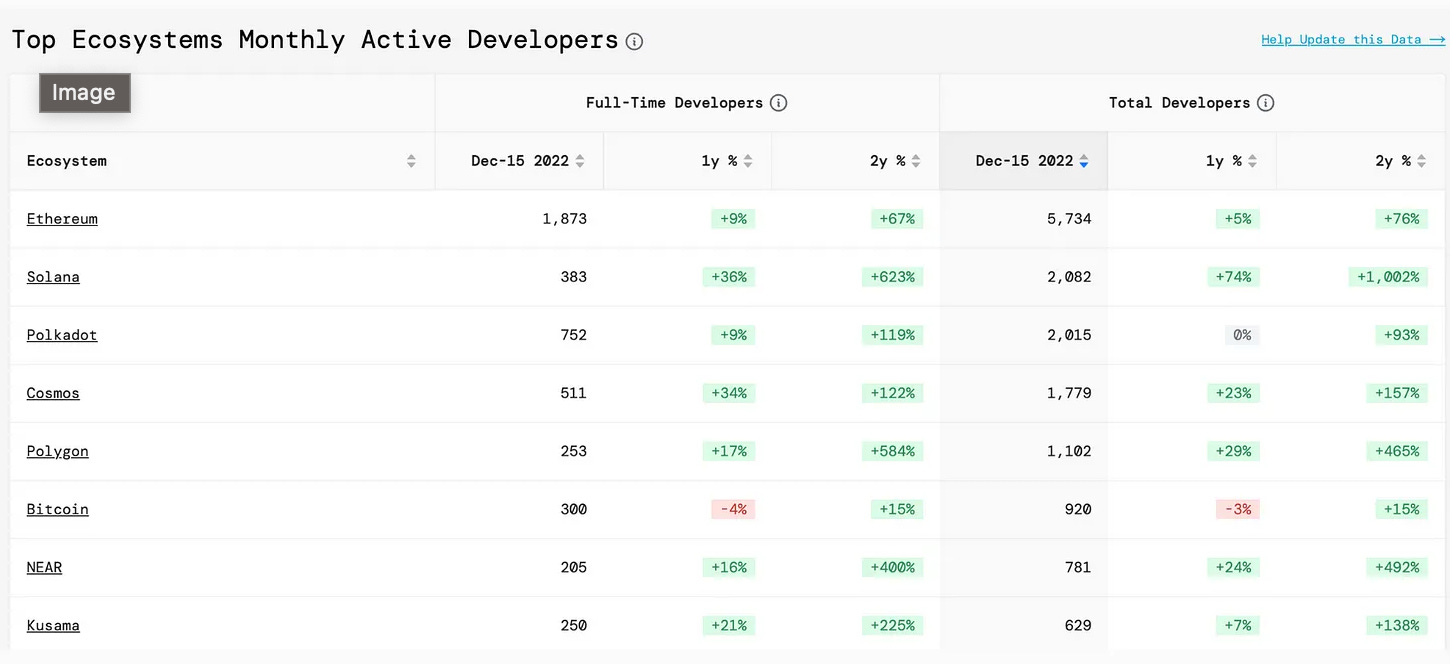This screenshot has width=1452, height=664.
Task: Select Polkadot total developers 2,015
Action: (1069, 335)
